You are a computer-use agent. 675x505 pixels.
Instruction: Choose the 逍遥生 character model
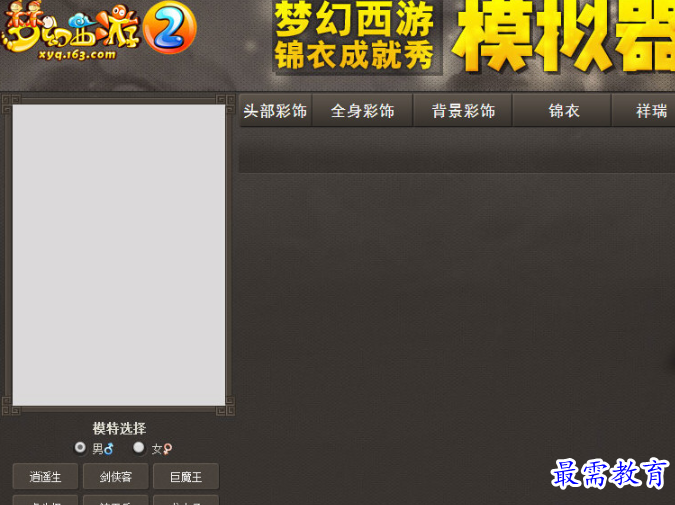(x=45, y=477)
